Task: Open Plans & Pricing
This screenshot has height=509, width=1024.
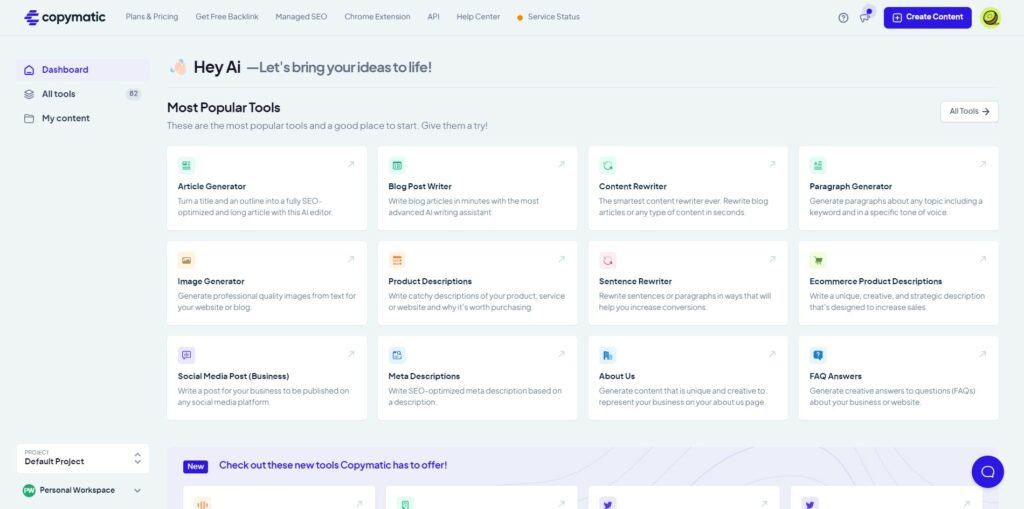Action: tap(152, 17)
